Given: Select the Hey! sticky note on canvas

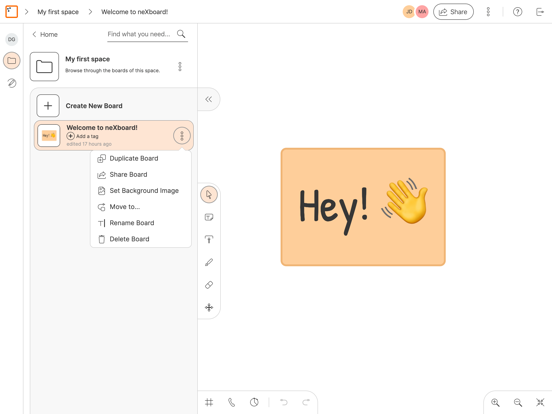Looking at the screenshot, I should click(x=363, y=207).
